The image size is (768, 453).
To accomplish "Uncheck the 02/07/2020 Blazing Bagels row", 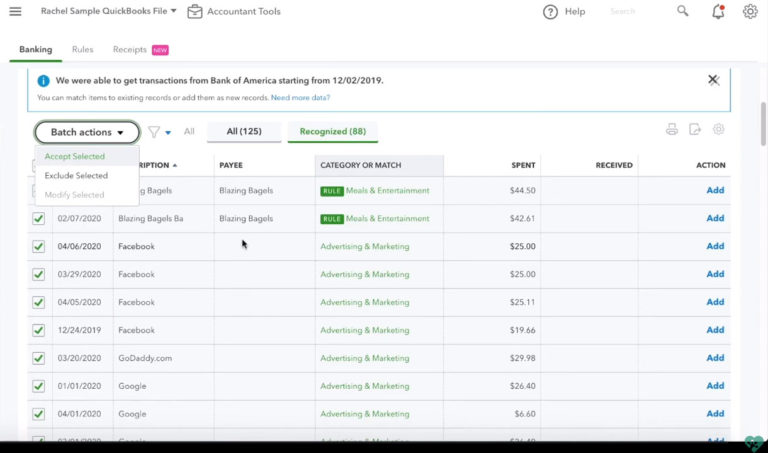I will point(38,218).
